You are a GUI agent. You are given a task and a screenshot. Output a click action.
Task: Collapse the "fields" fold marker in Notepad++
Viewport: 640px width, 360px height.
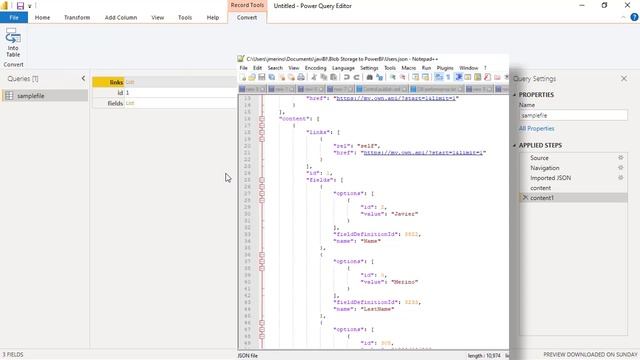coord(262,180)
